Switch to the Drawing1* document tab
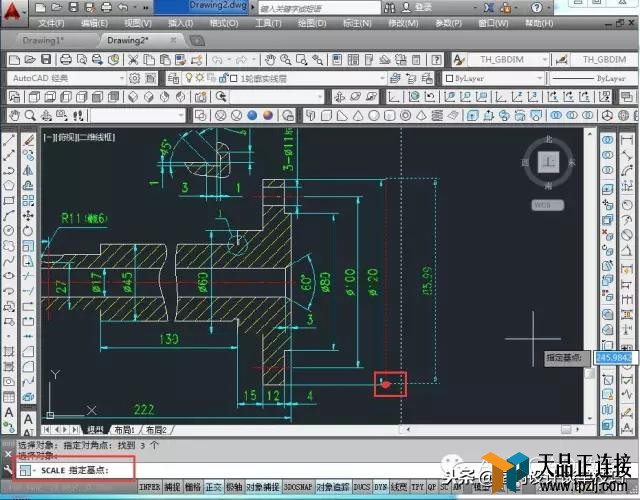640x500 pixels. click(x=43, y=40)
